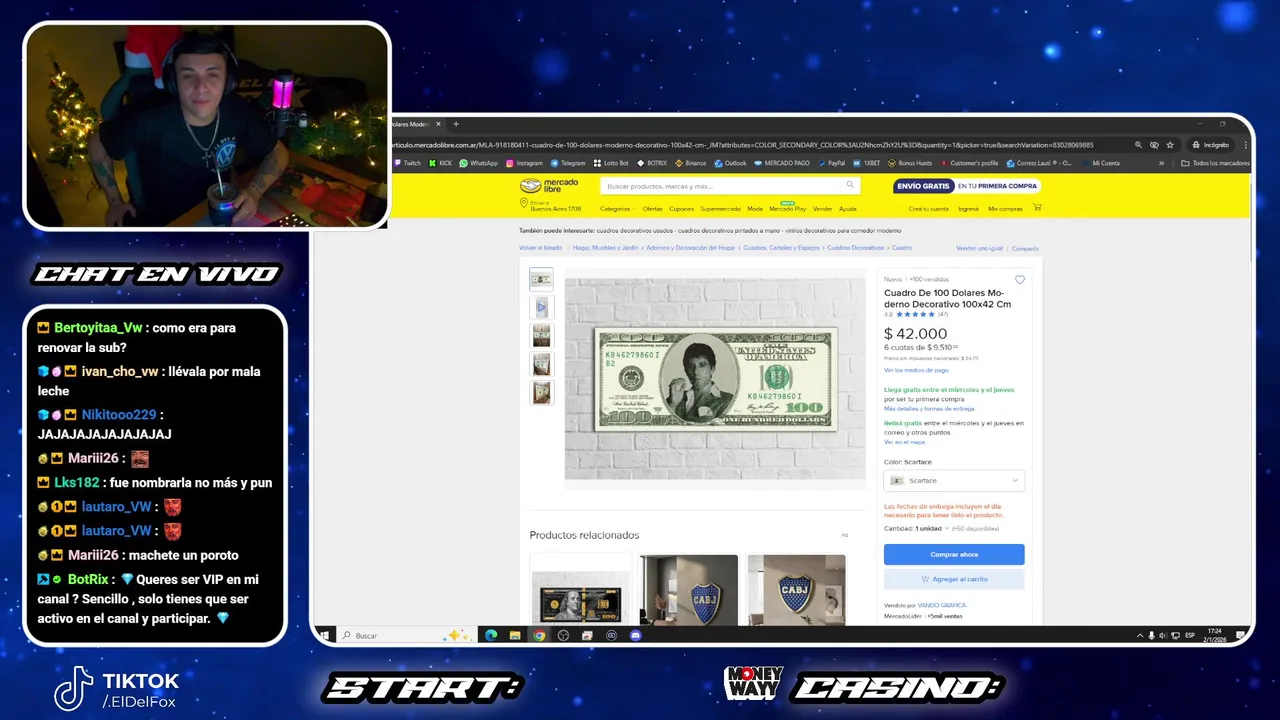Open the MERCADO PAGO bookmark
The image size is (1280, 720).
[781, 163]
